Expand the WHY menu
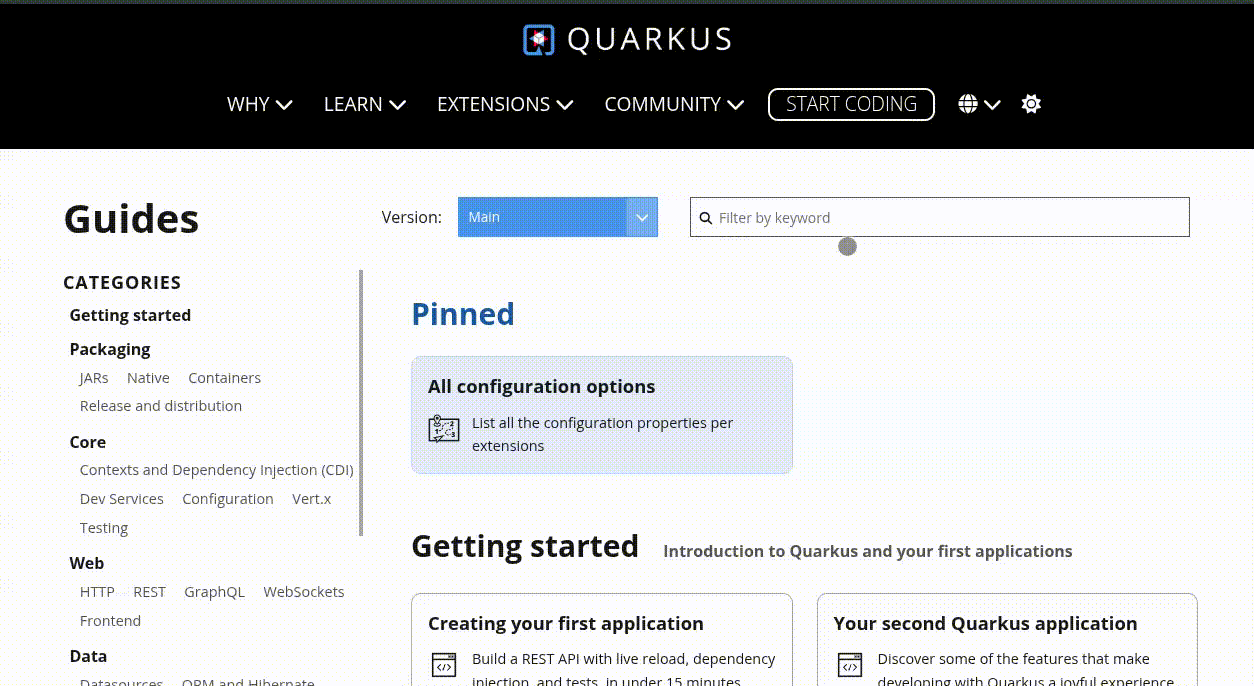 [x=259, y=104]
